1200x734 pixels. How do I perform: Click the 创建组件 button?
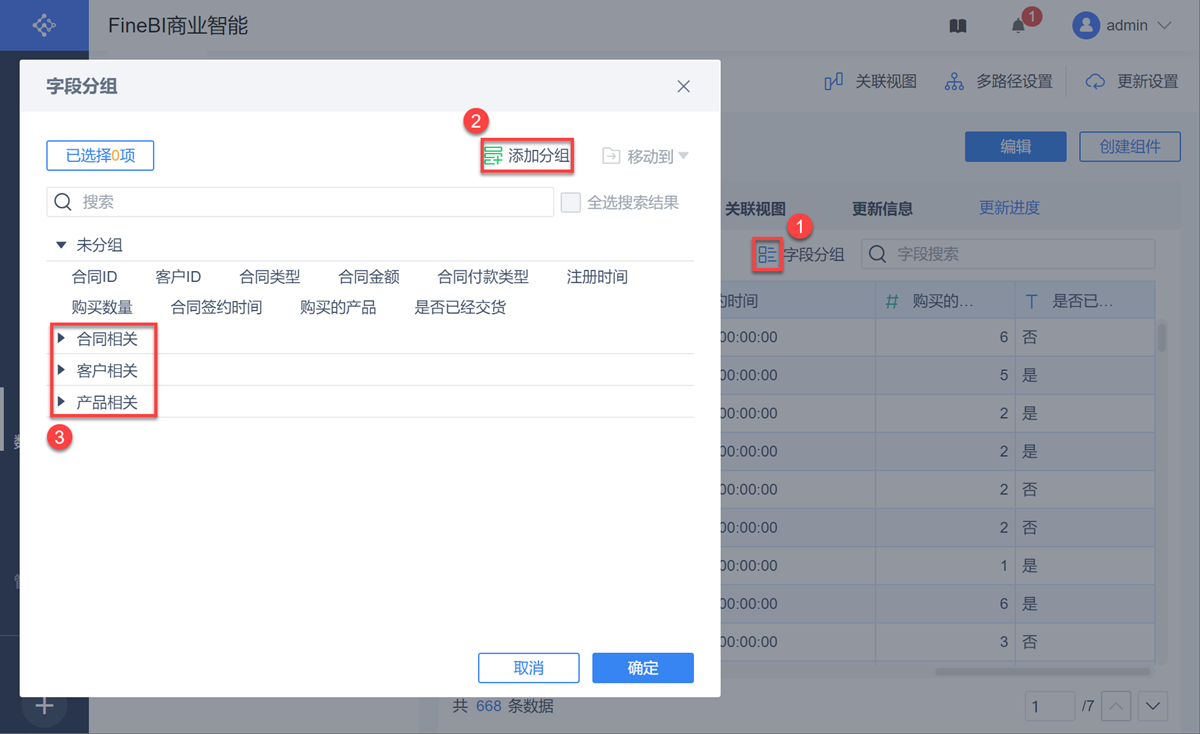(x=1130, y=146)
